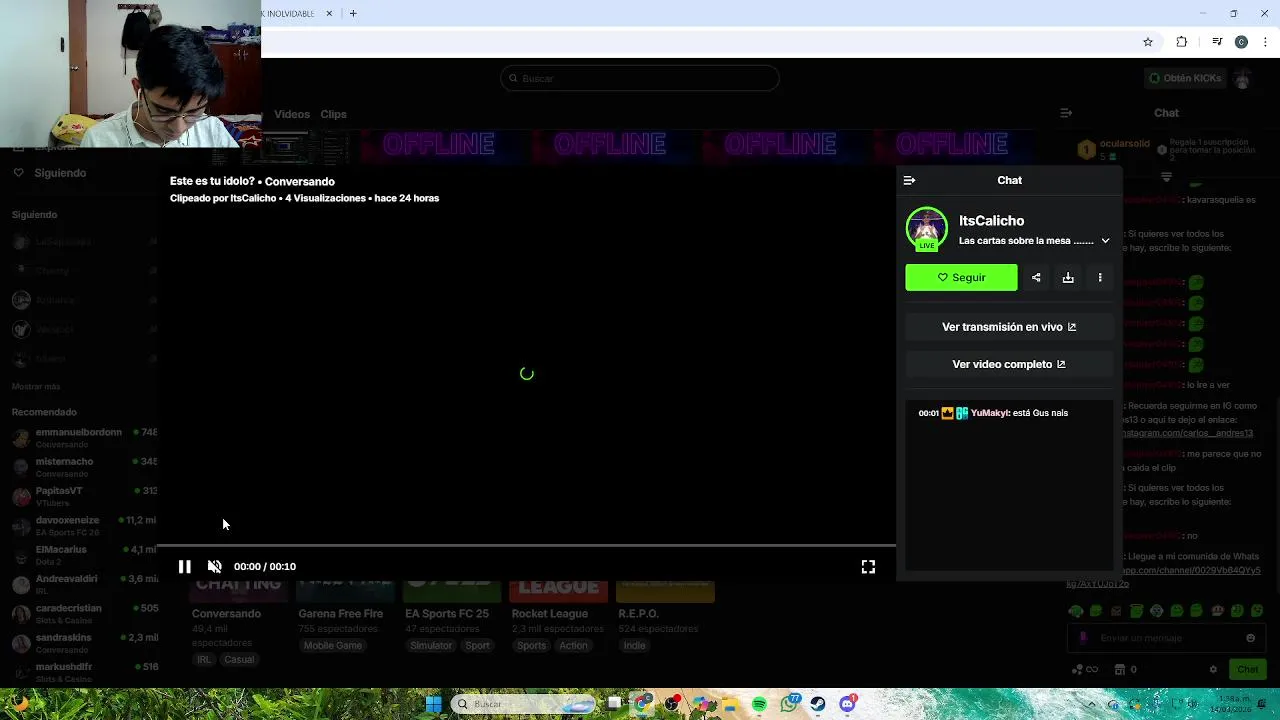Expand the stream title chevron

click(x=1105, y=241)
